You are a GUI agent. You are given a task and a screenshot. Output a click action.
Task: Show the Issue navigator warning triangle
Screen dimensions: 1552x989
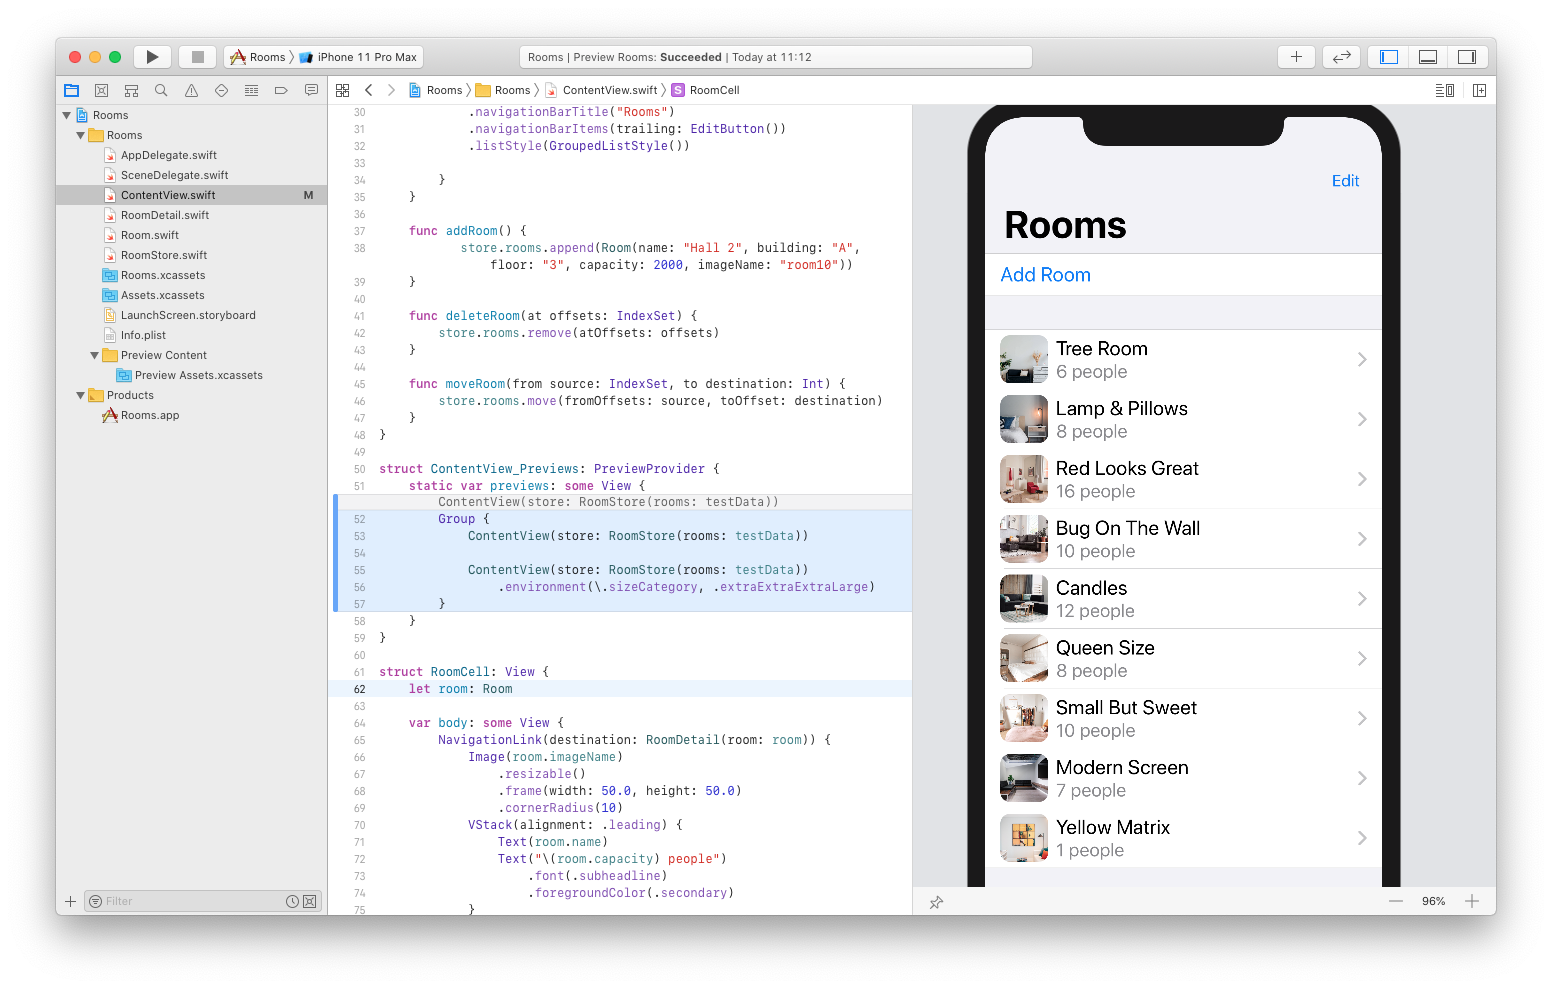[x=191, y=90]
